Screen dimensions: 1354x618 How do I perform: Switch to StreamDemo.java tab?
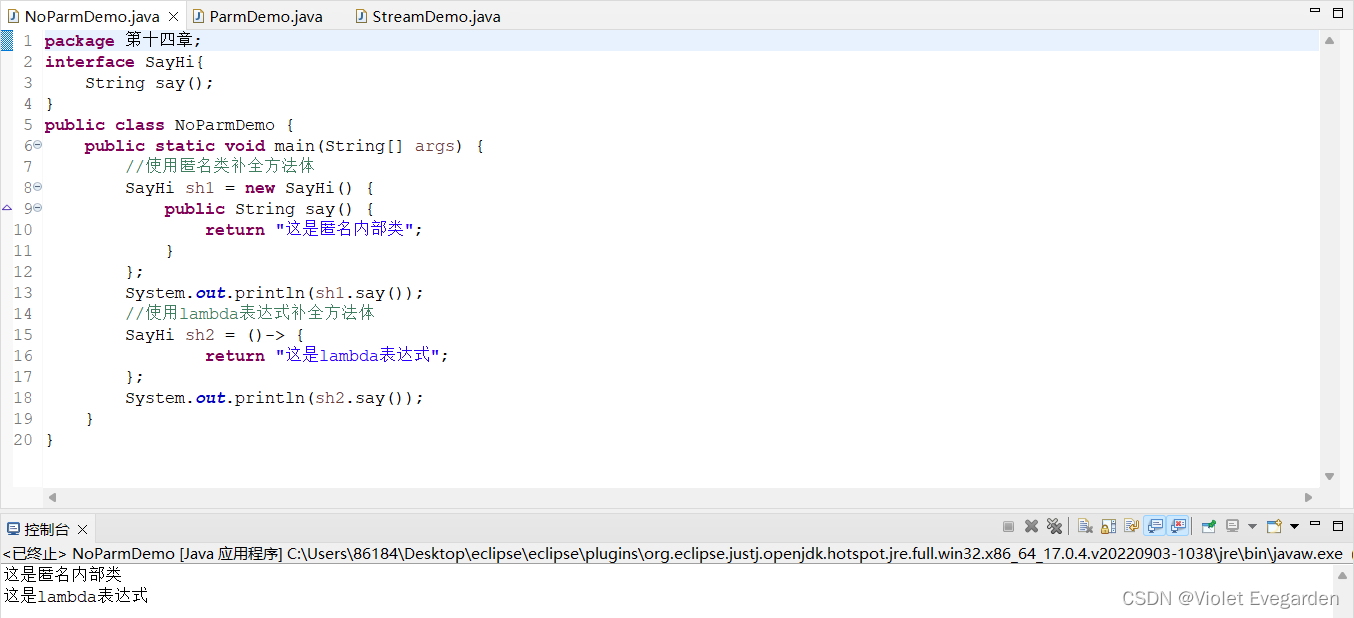[427, 17]
